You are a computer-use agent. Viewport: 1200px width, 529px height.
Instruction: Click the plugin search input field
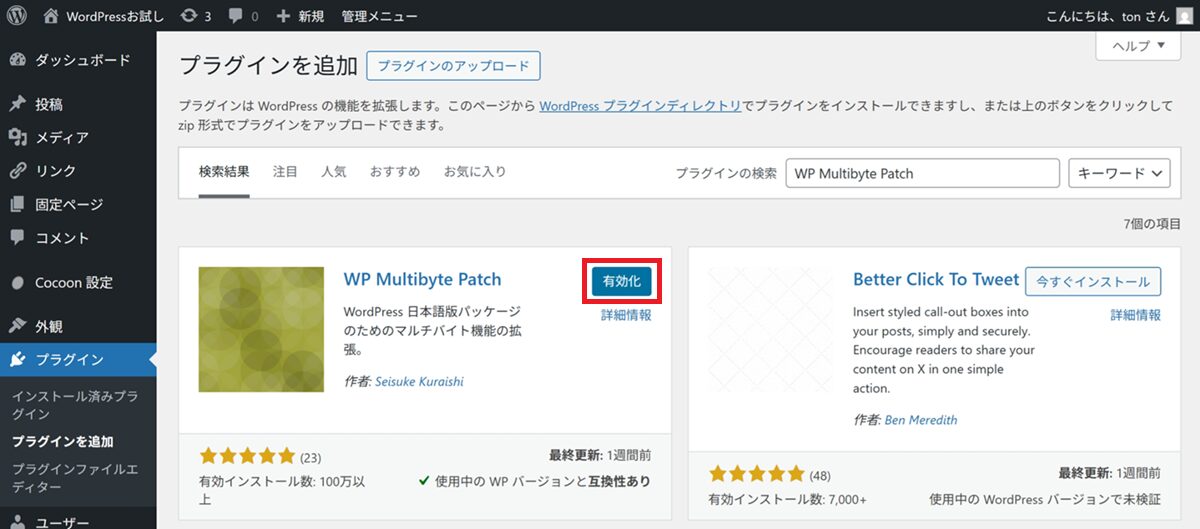[921, 173]
